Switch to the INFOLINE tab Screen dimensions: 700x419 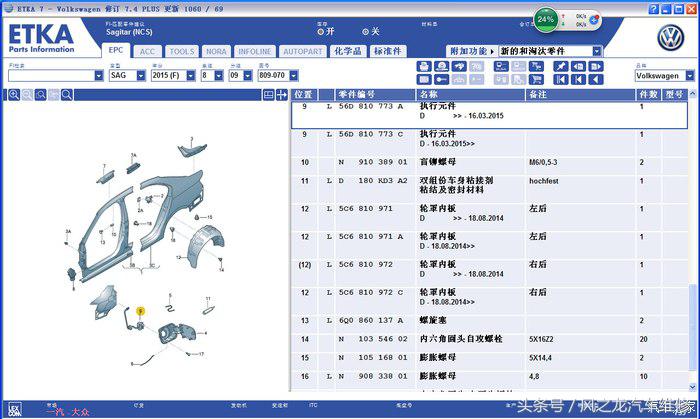point(254,51)
